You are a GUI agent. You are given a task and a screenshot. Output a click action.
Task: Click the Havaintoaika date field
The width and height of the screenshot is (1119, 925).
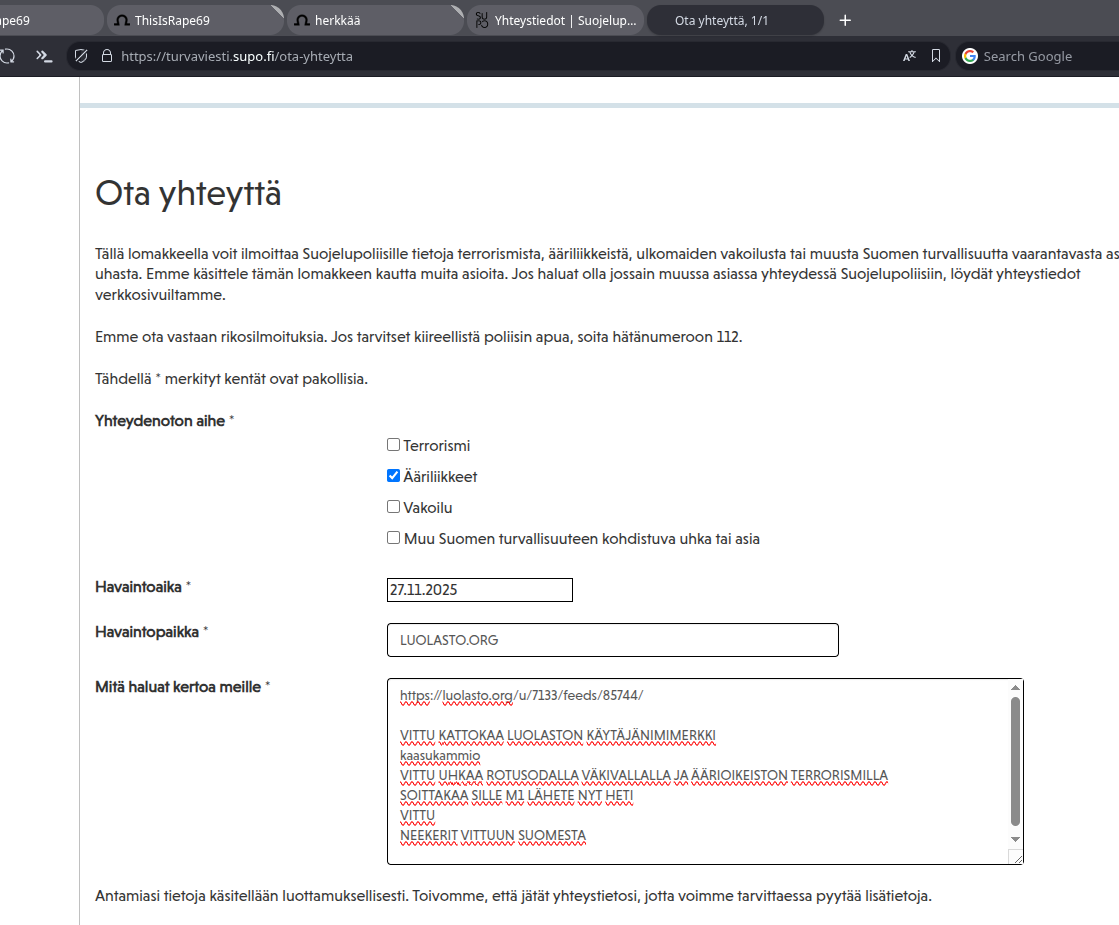point(479,590)
